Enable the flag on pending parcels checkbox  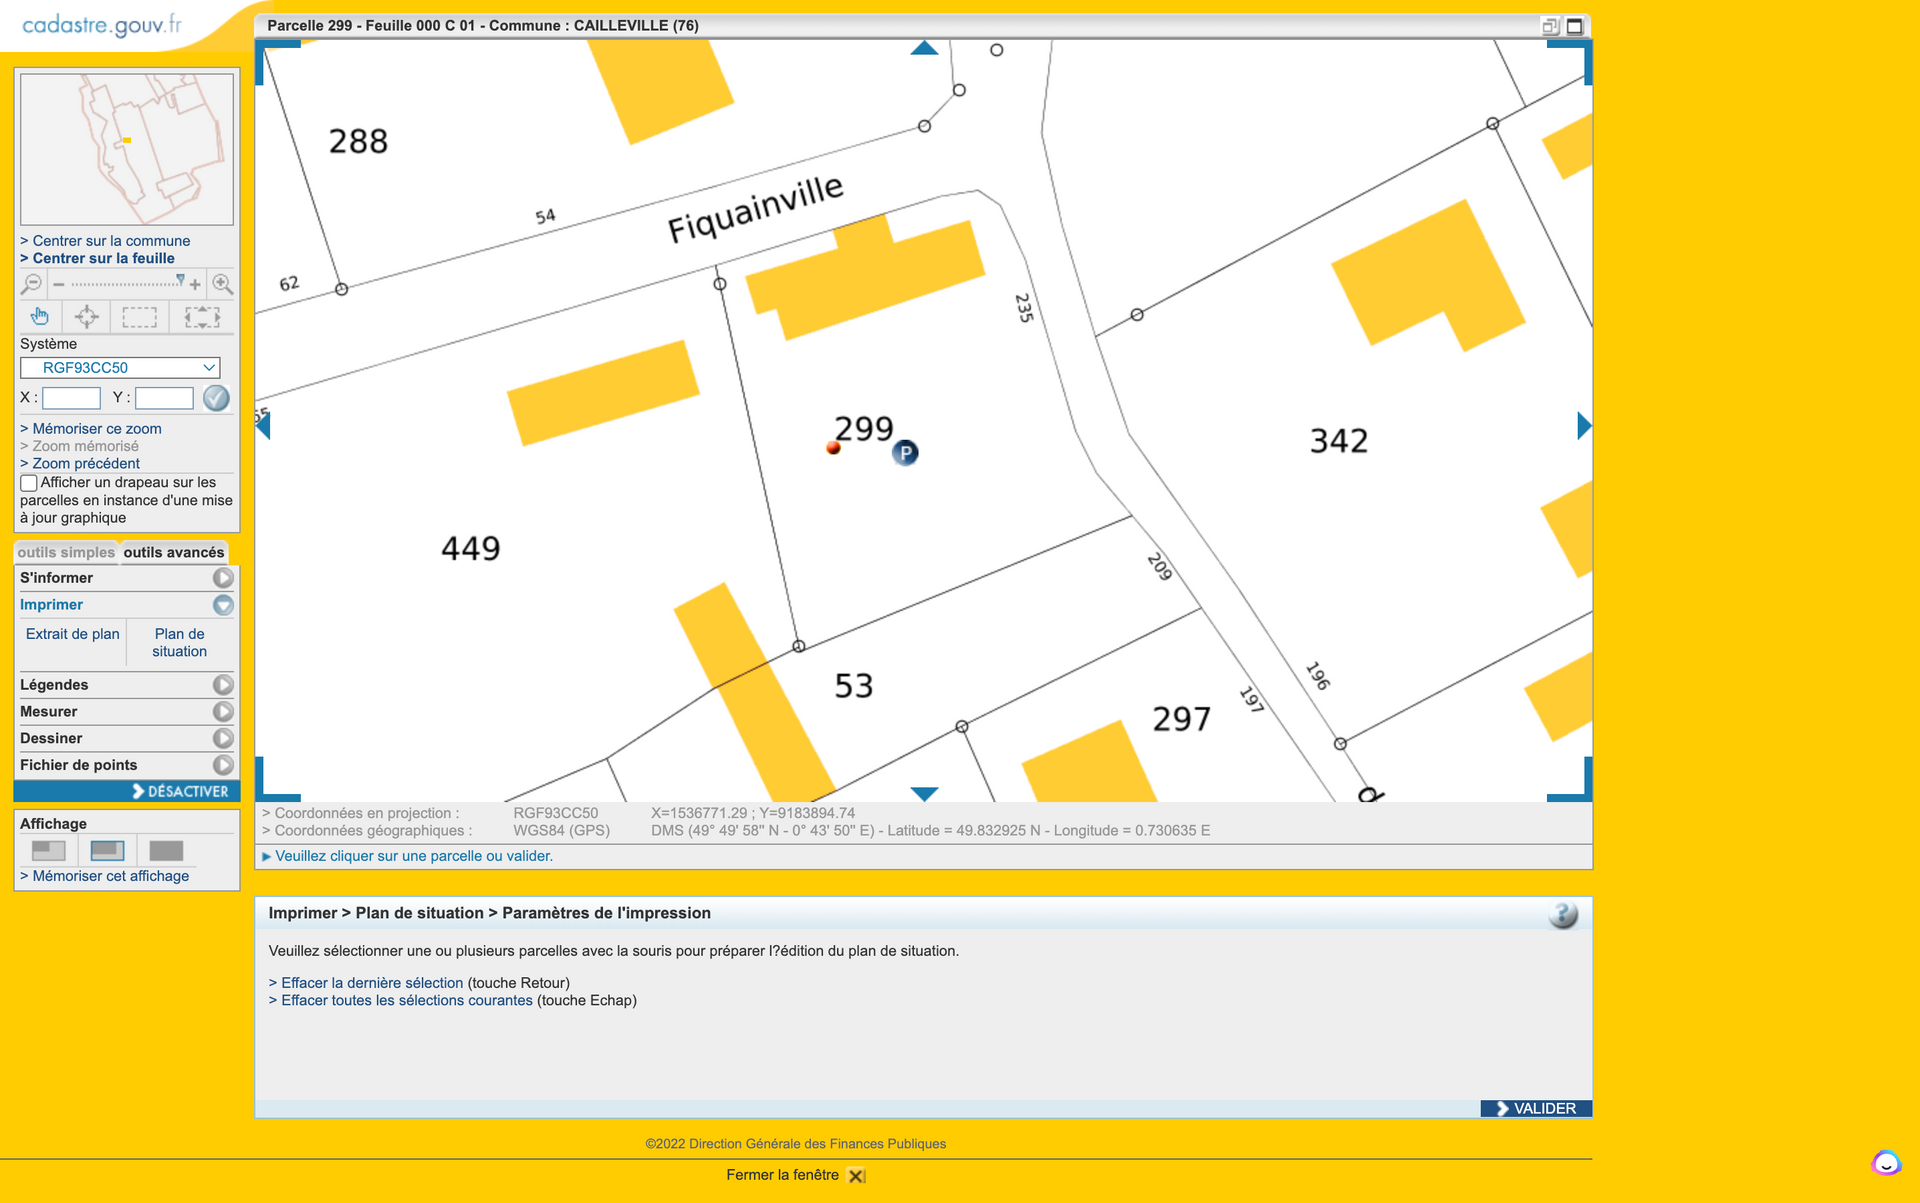click(x=29, y=483)
